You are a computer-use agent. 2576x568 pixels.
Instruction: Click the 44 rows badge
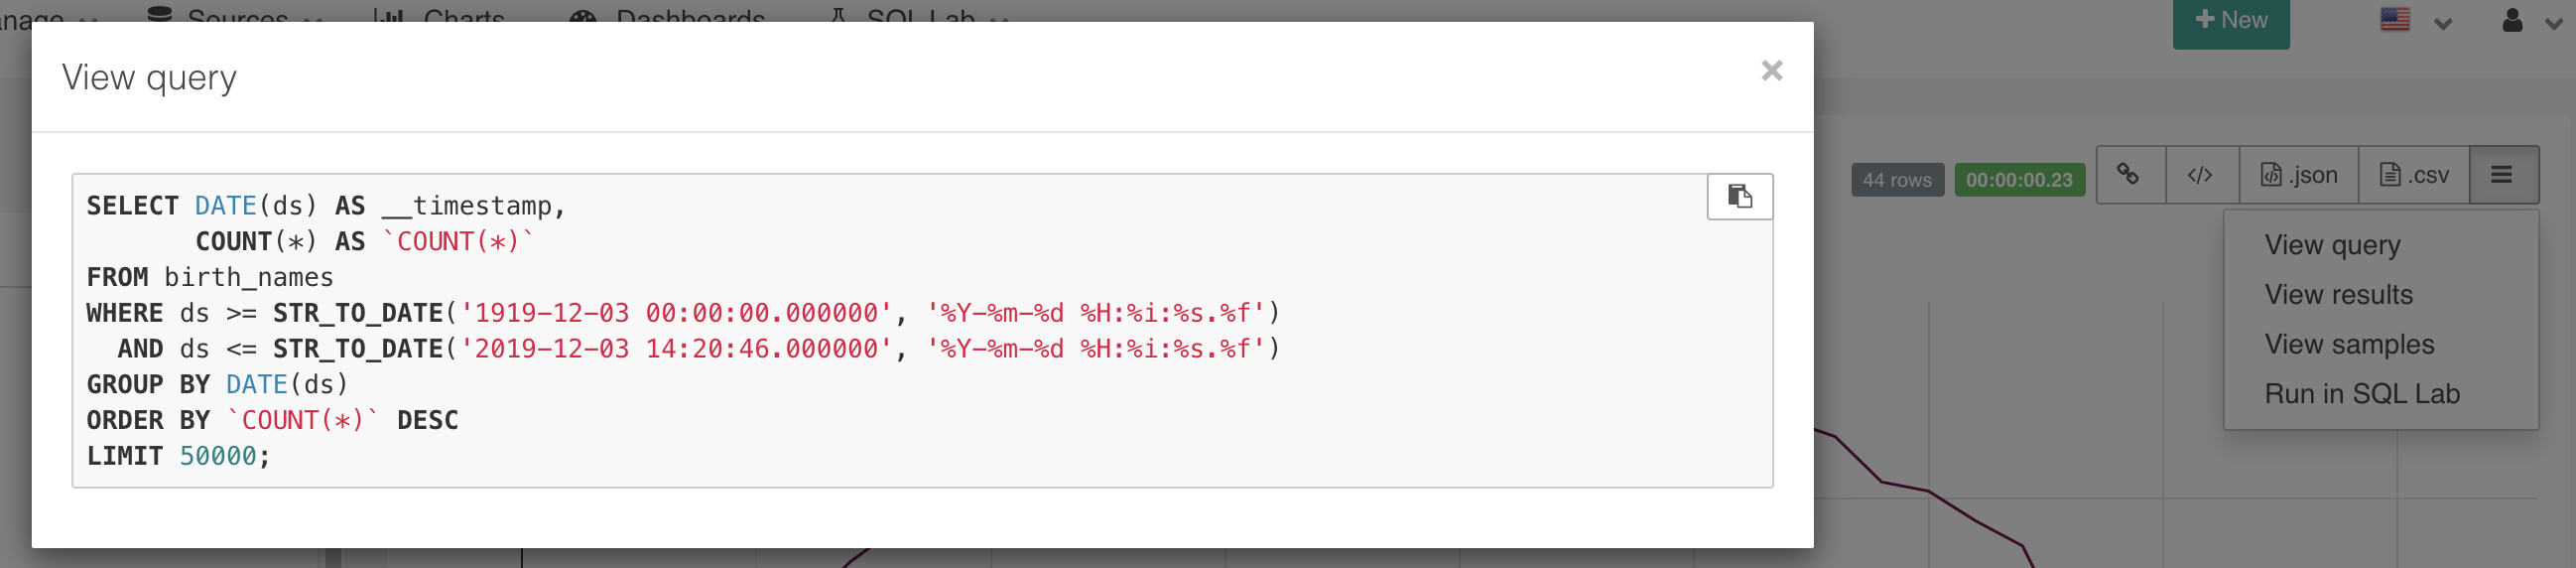tap(1897, 180)
